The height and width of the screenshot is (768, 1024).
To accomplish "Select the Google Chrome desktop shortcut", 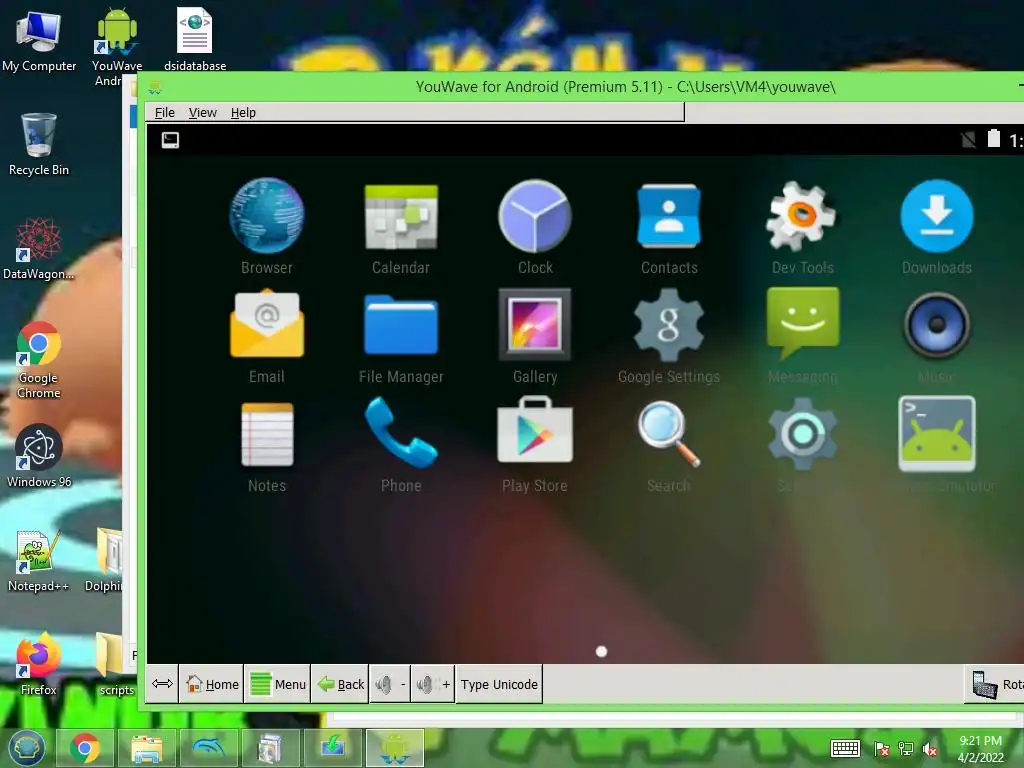I will (39, 359).
